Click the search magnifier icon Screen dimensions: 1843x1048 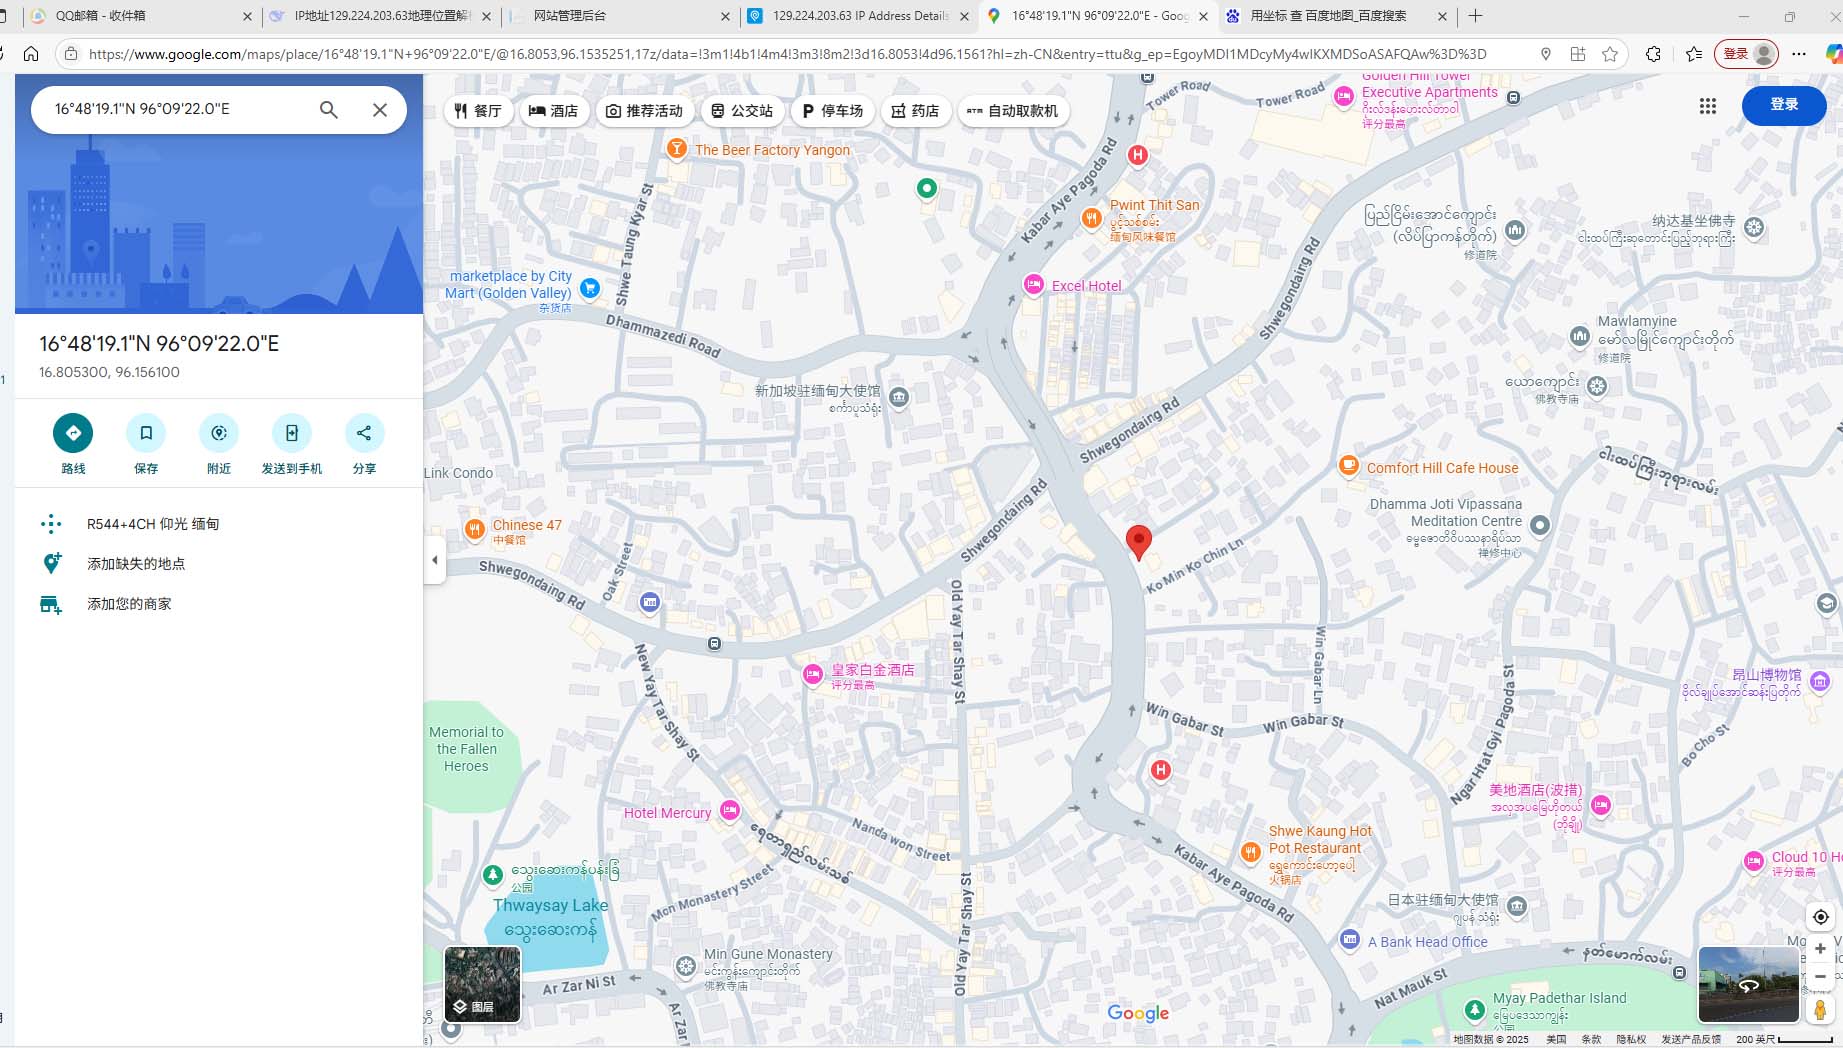click(328, 110)
